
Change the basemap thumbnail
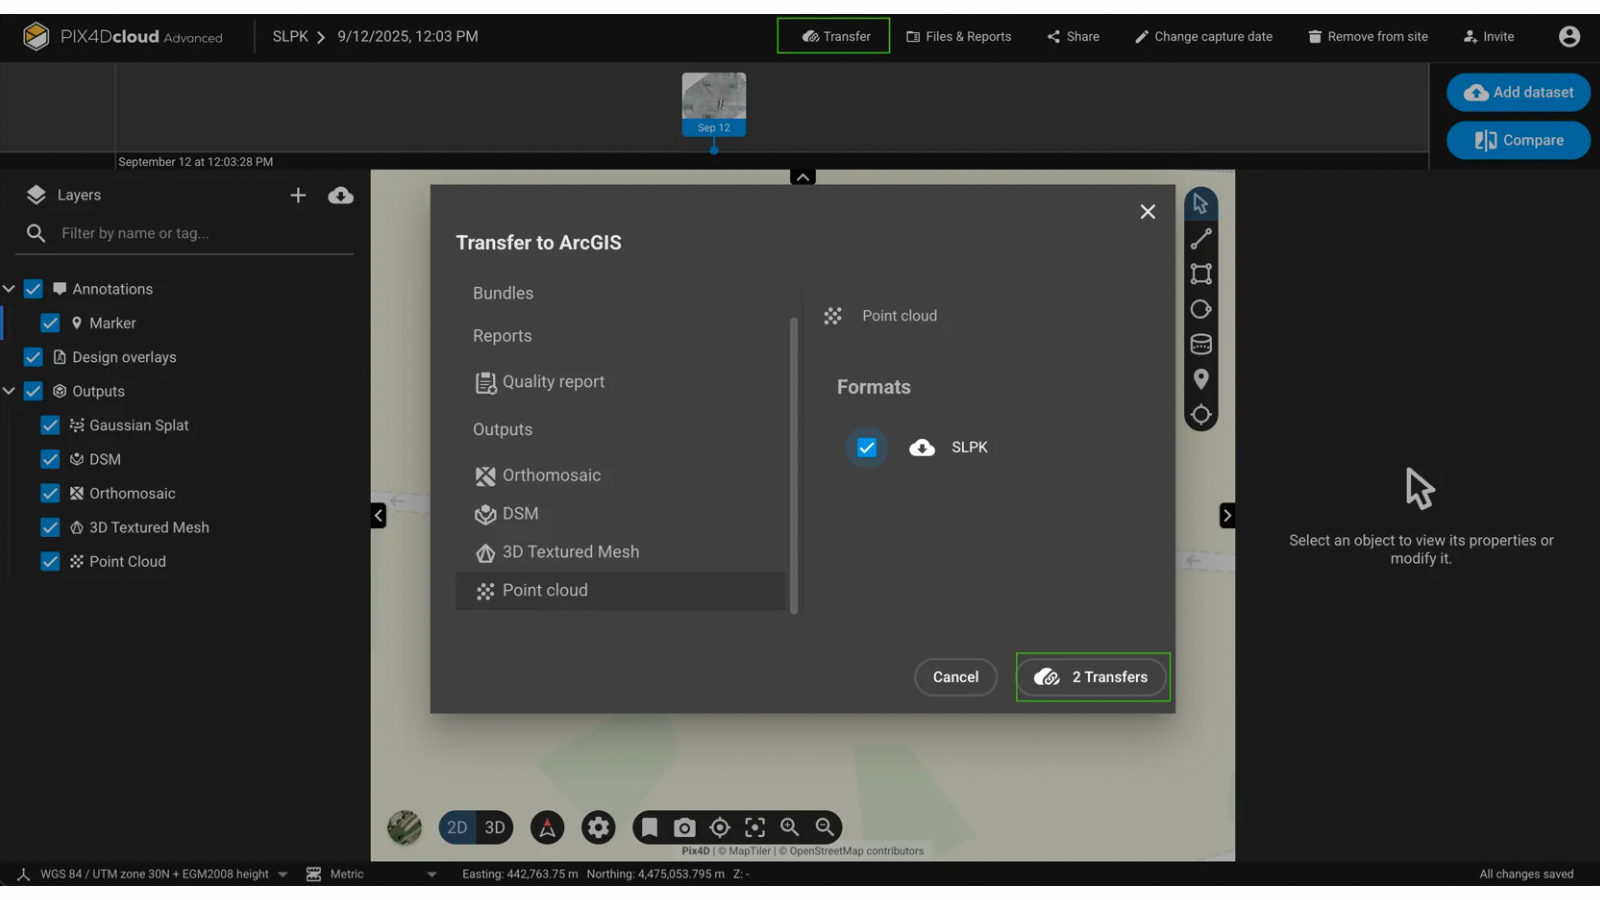pos(405,827)
